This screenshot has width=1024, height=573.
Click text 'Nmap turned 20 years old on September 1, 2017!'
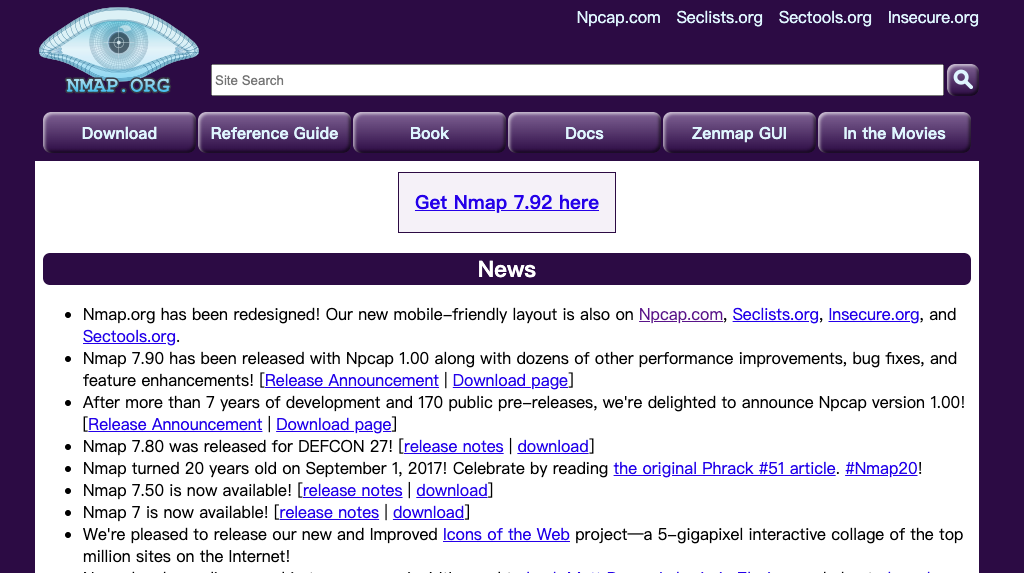(265, 468)
